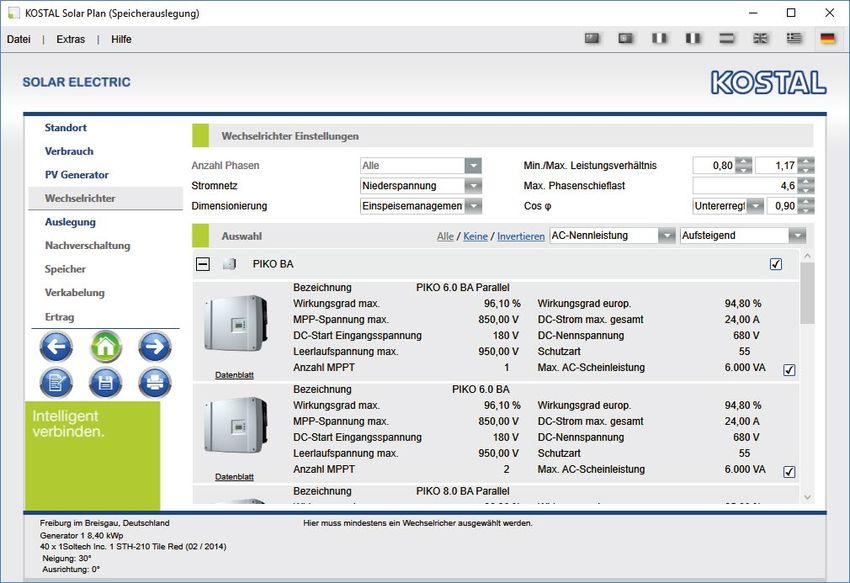Click the KOSTAL Solar Plan title bar icon
Screen dimensions: 850x583
point(14,13)
